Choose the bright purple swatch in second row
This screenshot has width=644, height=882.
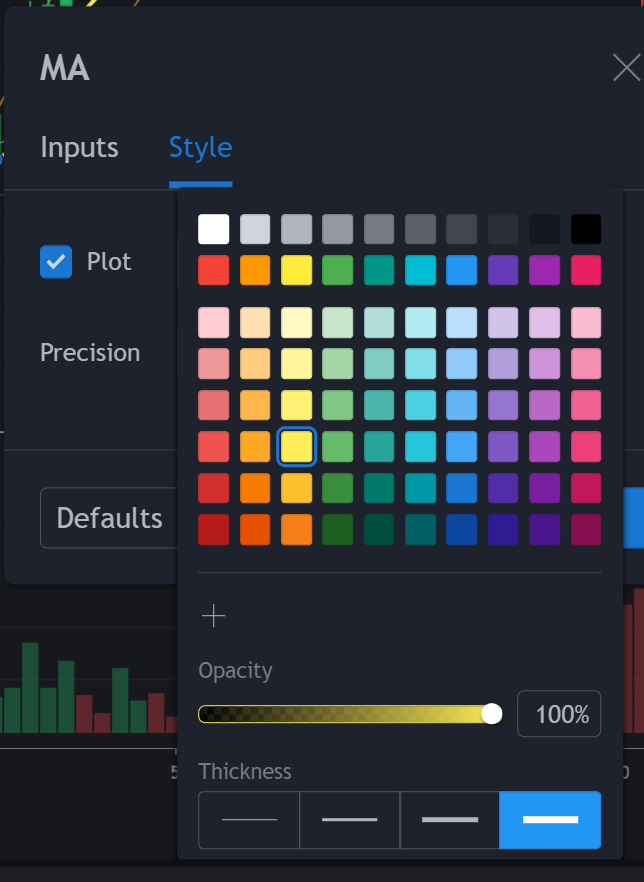pyautogui.click(x=503, y=270)
